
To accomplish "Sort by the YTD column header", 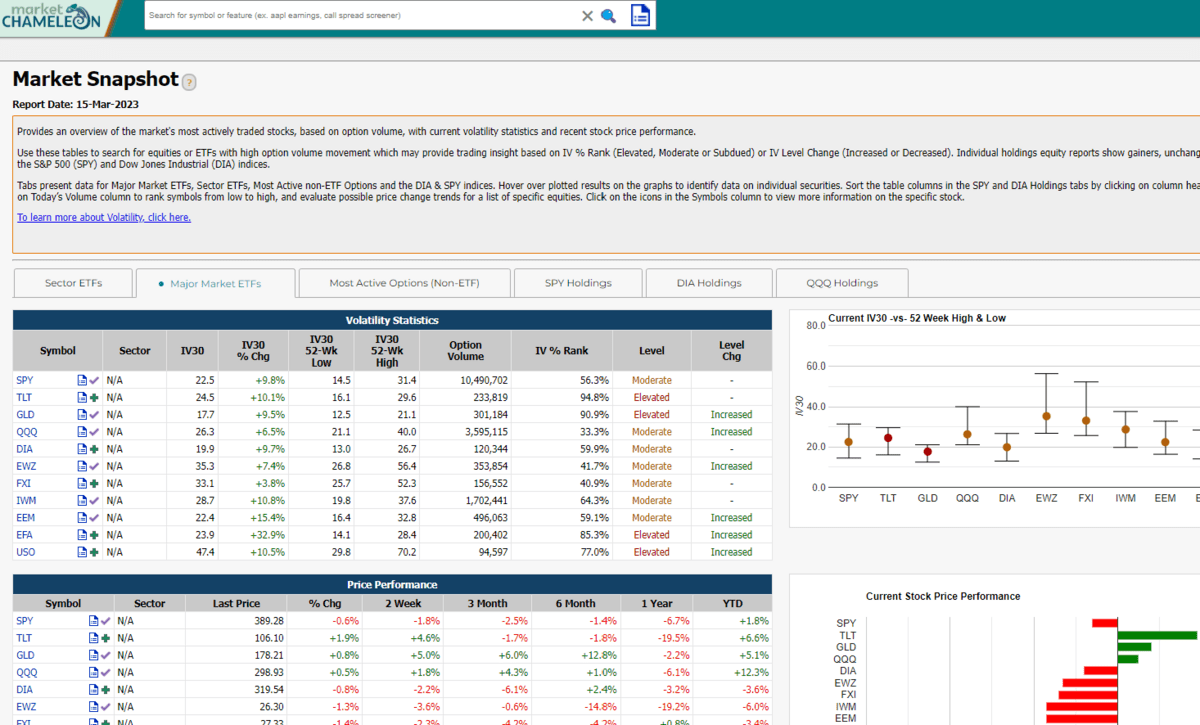I will point(732,603).
